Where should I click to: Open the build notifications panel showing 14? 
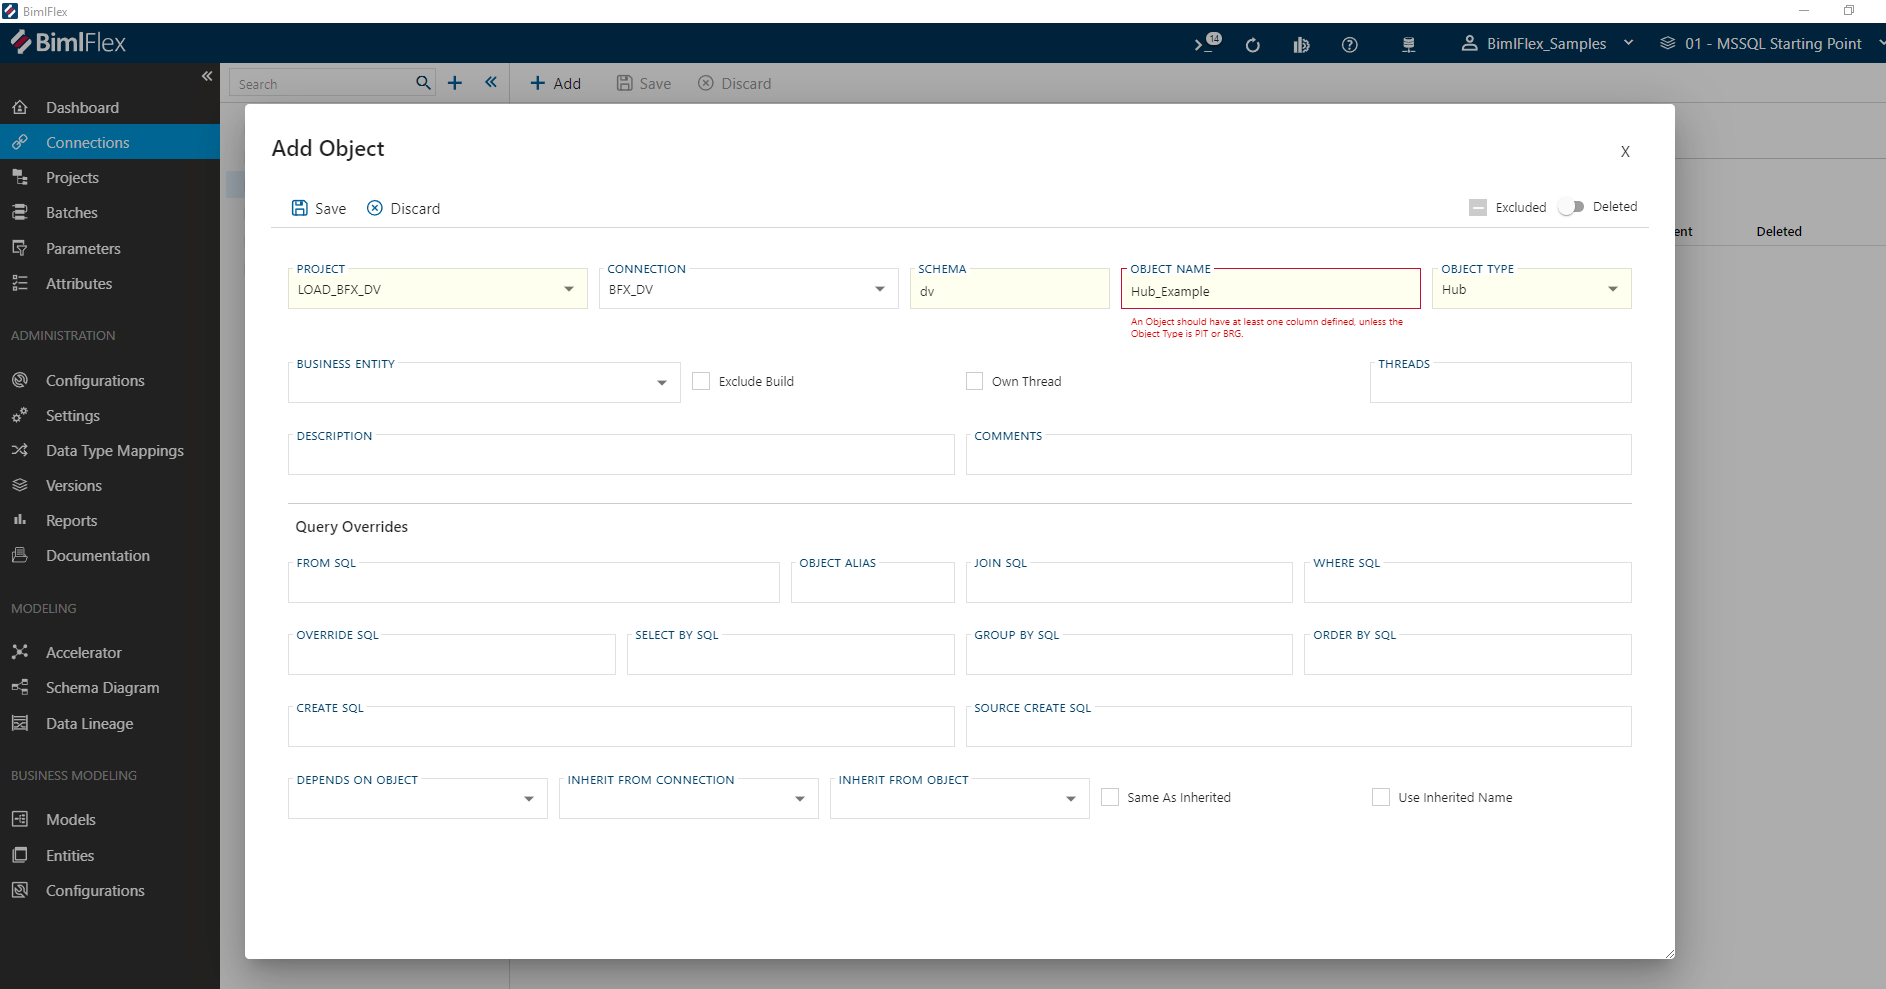click(1204, 44)
